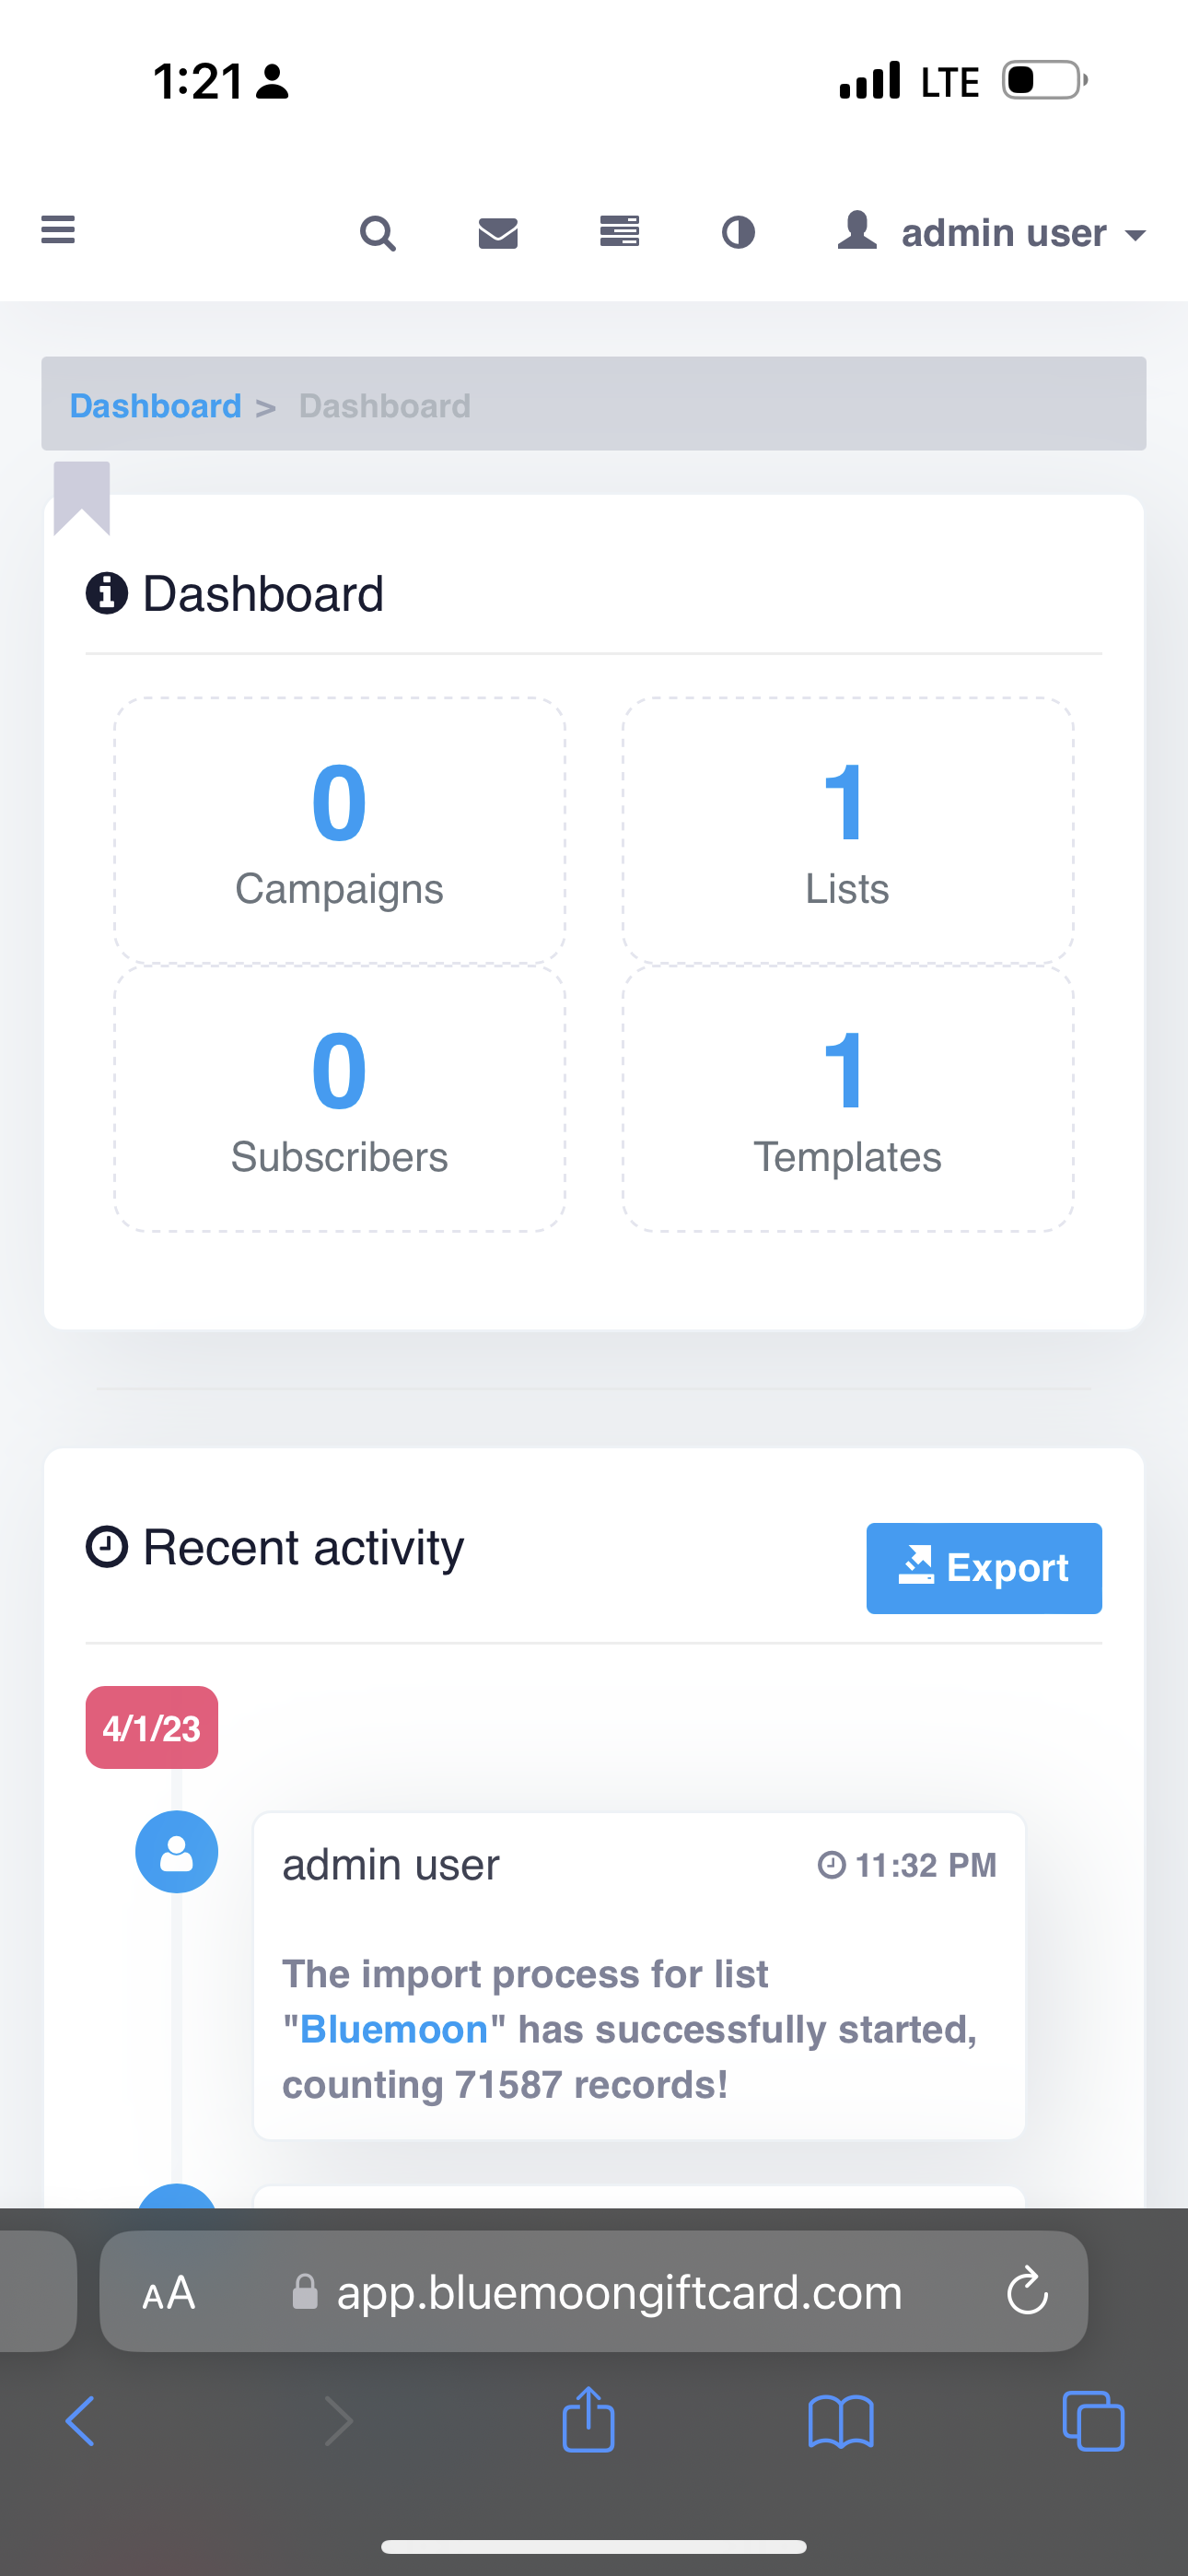Open the Templates count tile
1188x2576 pixels.
coord(848,1098)
